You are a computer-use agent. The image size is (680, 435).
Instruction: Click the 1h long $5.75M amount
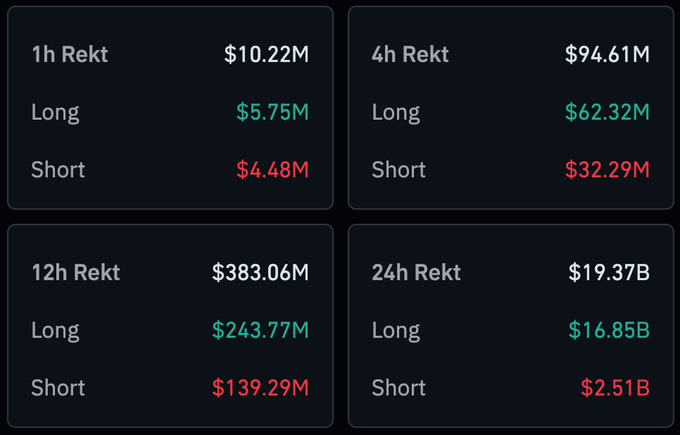pos(272,112)
